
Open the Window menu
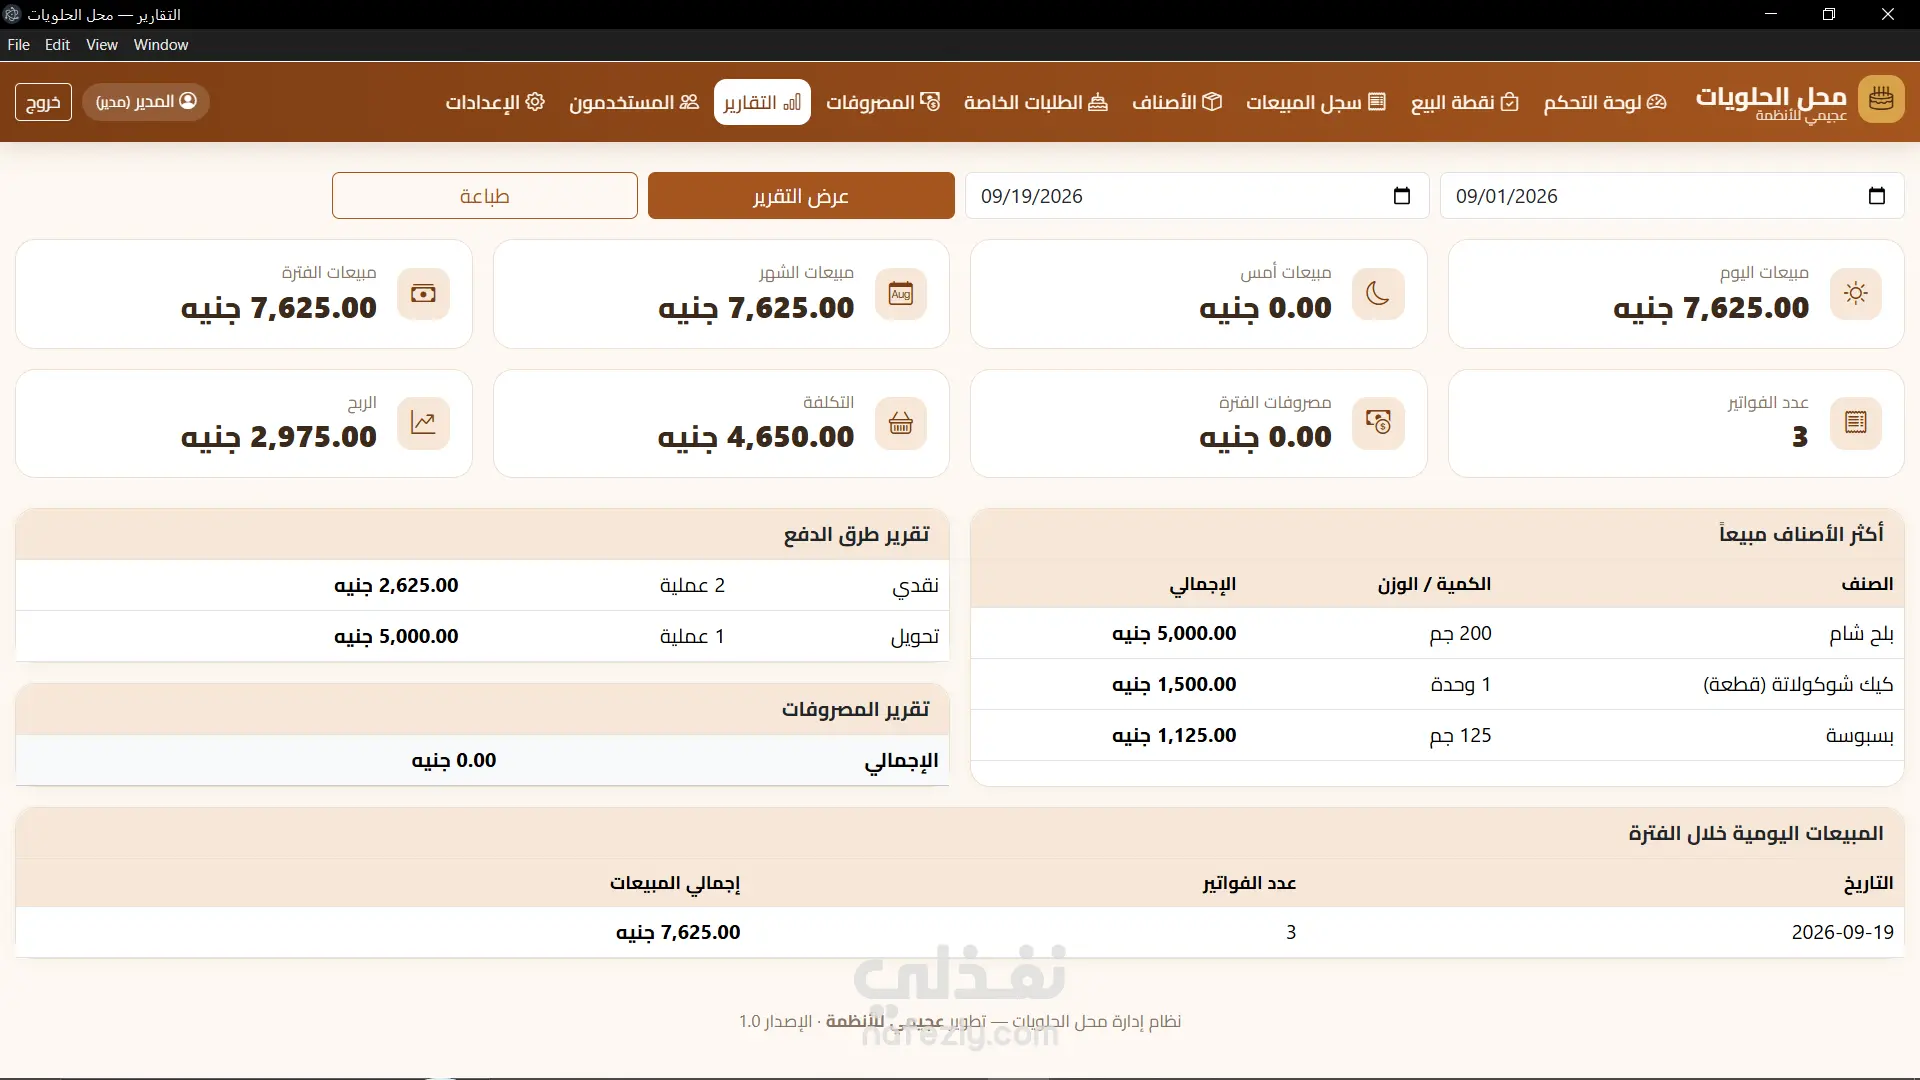coord(161,45)
